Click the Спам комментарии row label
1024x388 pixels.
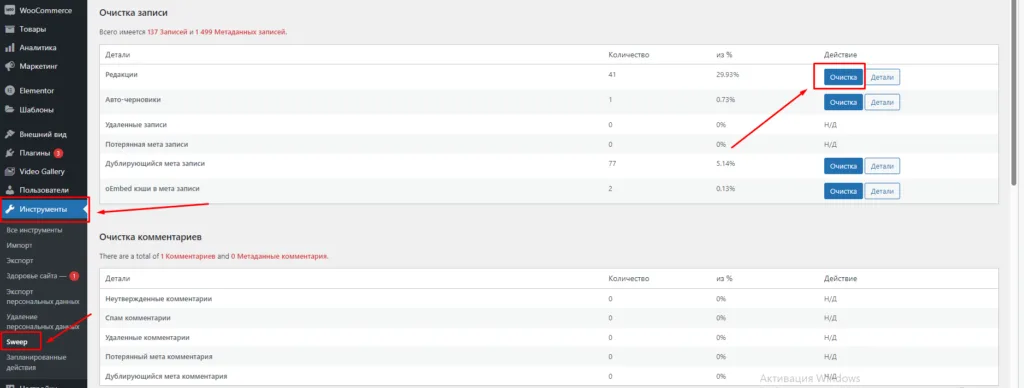click(x=138, y=318)
